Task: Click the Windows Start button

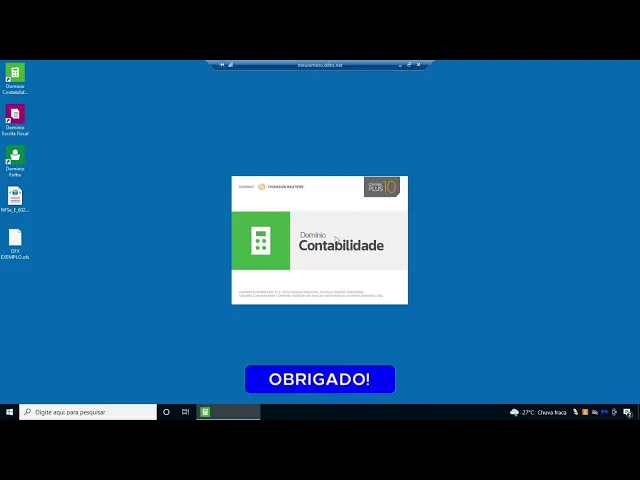Action: coord(9,412)
